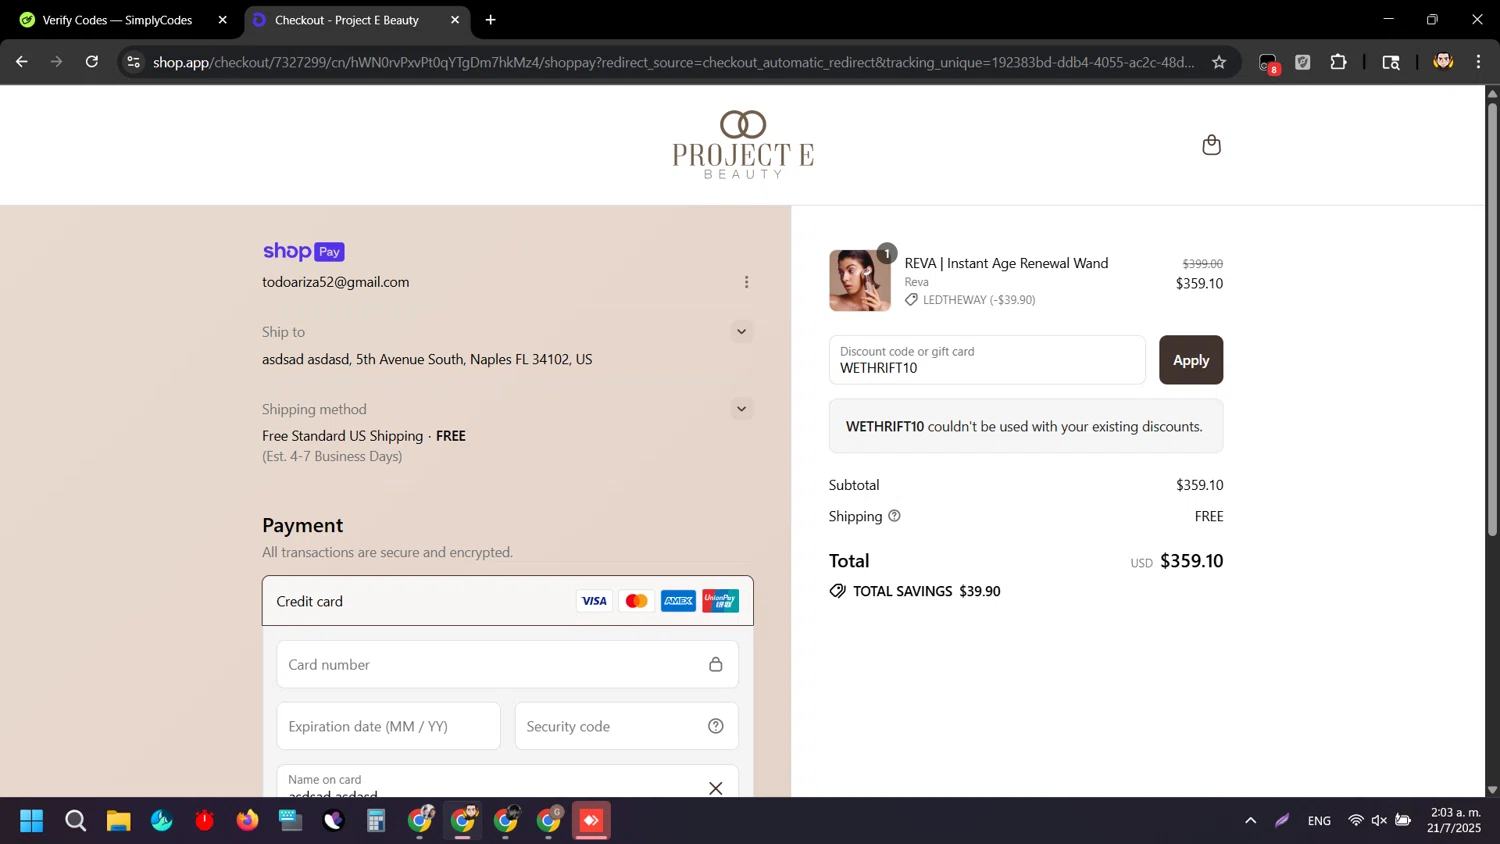Click the battery tray icon
This screenshot has height=844, width=1500.
pos(1403,821)
